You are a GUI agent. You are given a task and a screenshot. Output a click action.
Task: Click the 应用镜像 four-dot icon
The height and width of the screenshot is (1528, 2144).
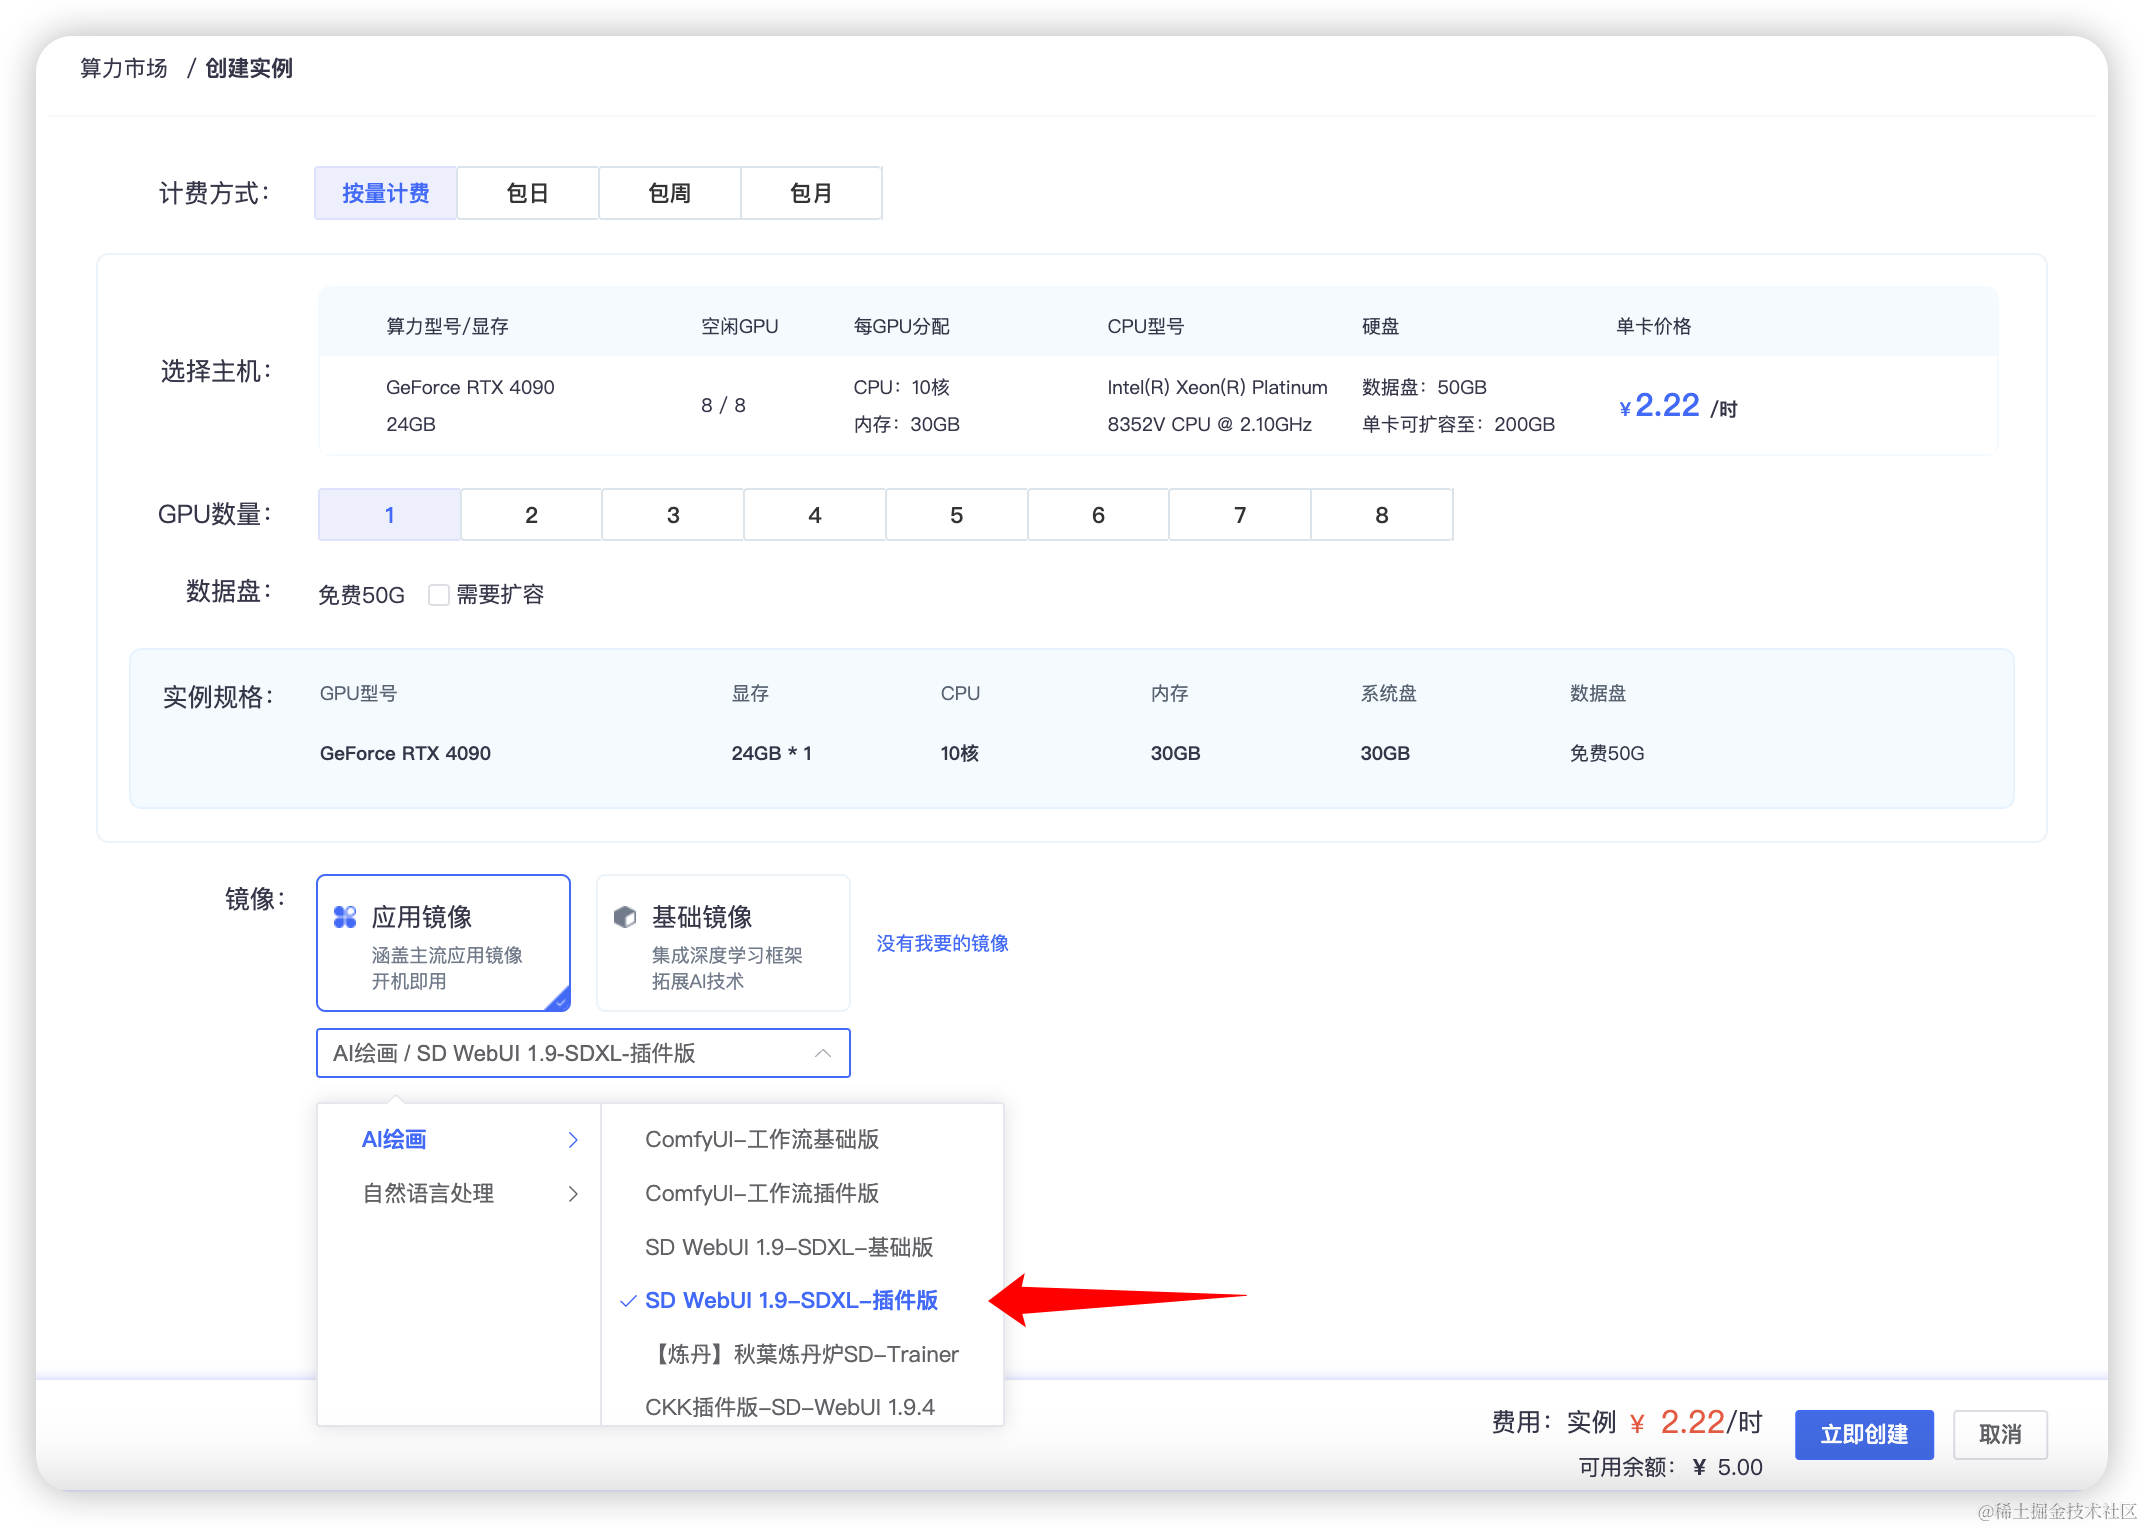[345, 917]
